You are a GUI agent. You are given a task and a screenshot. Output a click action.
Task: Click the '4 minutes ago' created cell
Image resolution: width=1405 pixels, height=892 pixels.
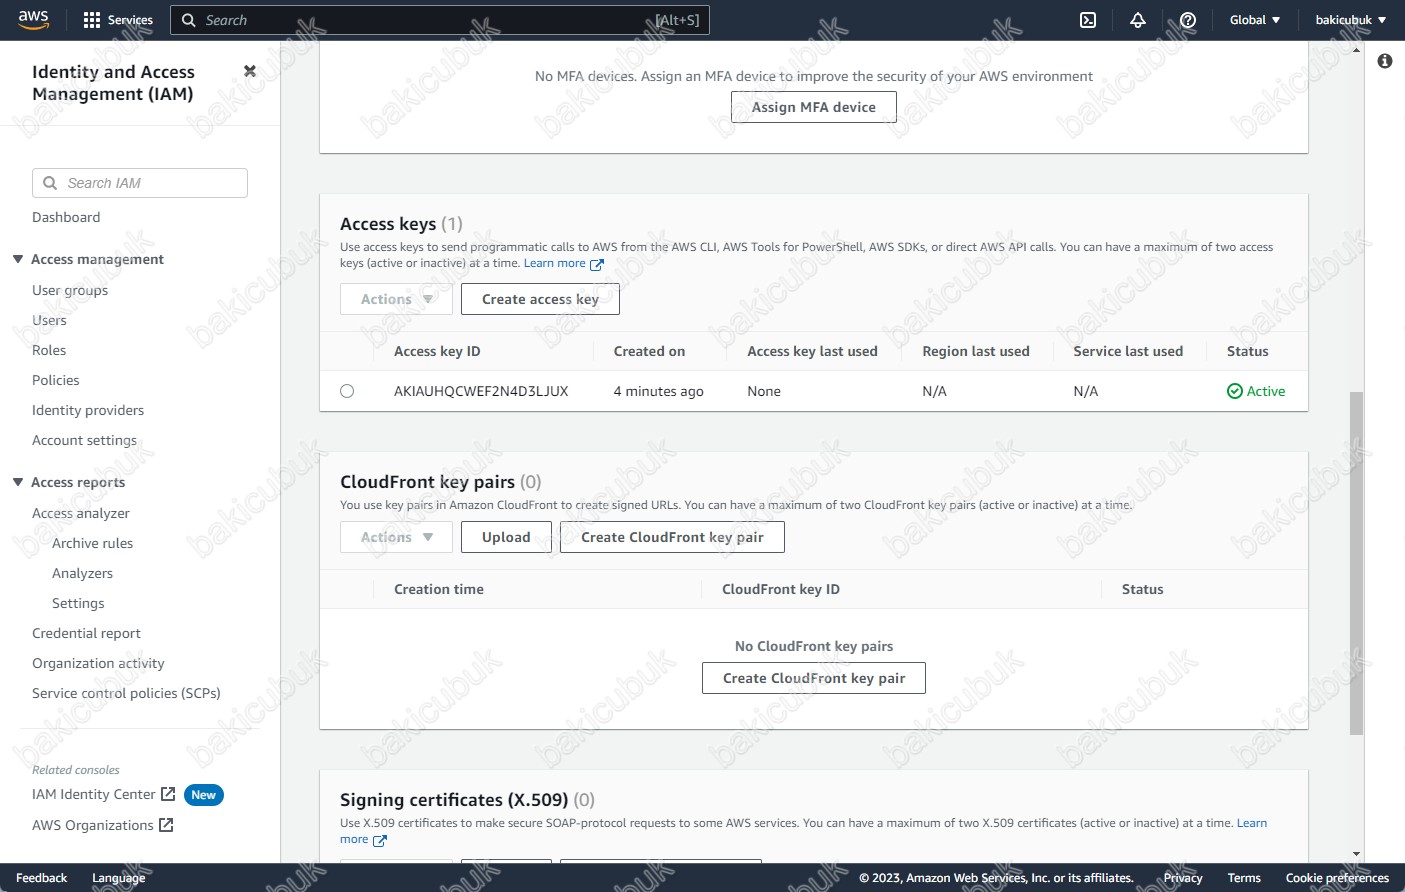[x=658, y=391]
